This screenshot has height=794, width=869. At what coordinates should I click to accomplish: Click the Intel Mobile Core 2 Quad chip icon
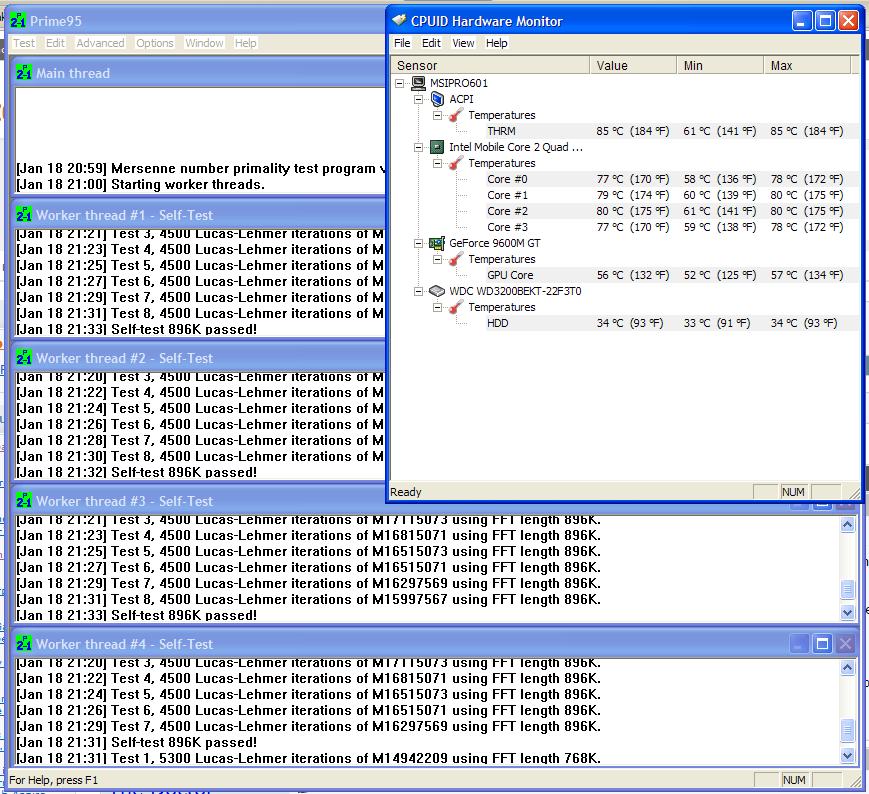click(437, 147)
